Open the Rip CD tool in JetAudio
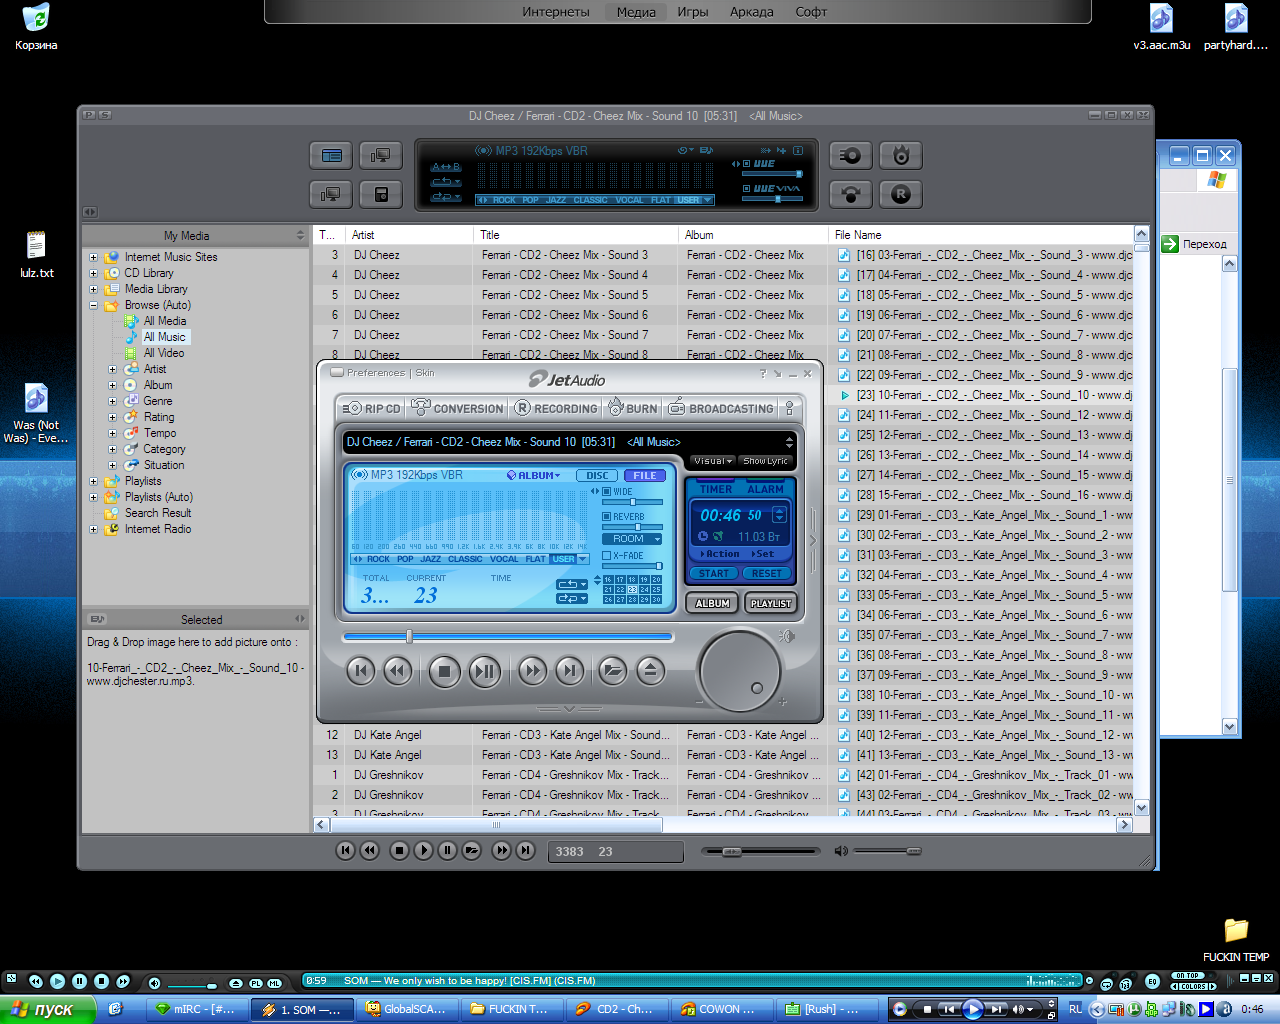Image resolution: width=1280 pixels, height=1024 pixels. click(x=371, y=408)
